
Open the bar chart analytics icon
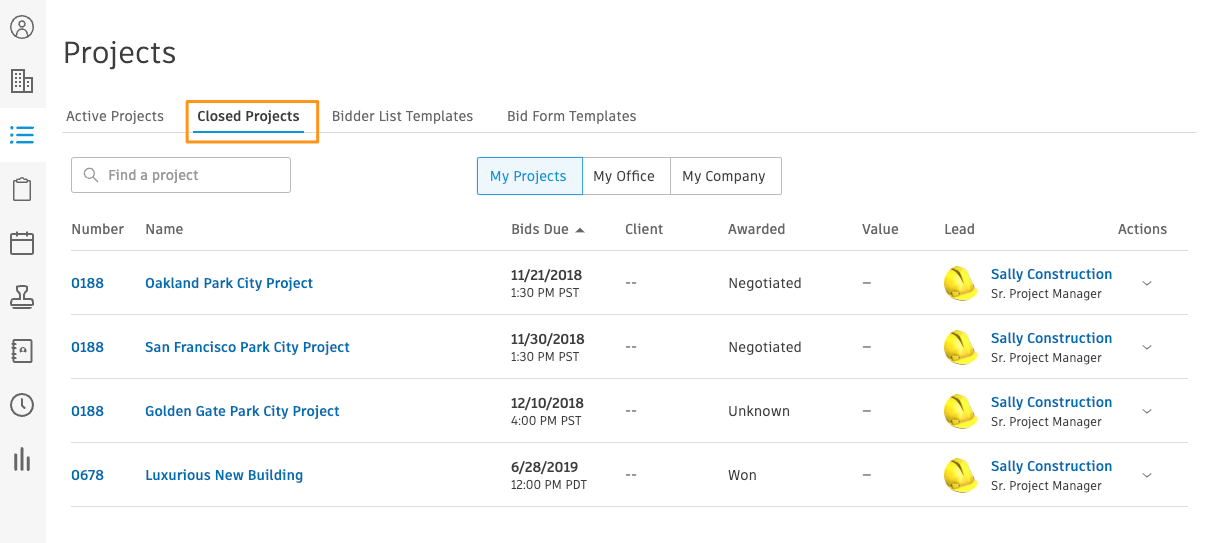pos(22,459)
